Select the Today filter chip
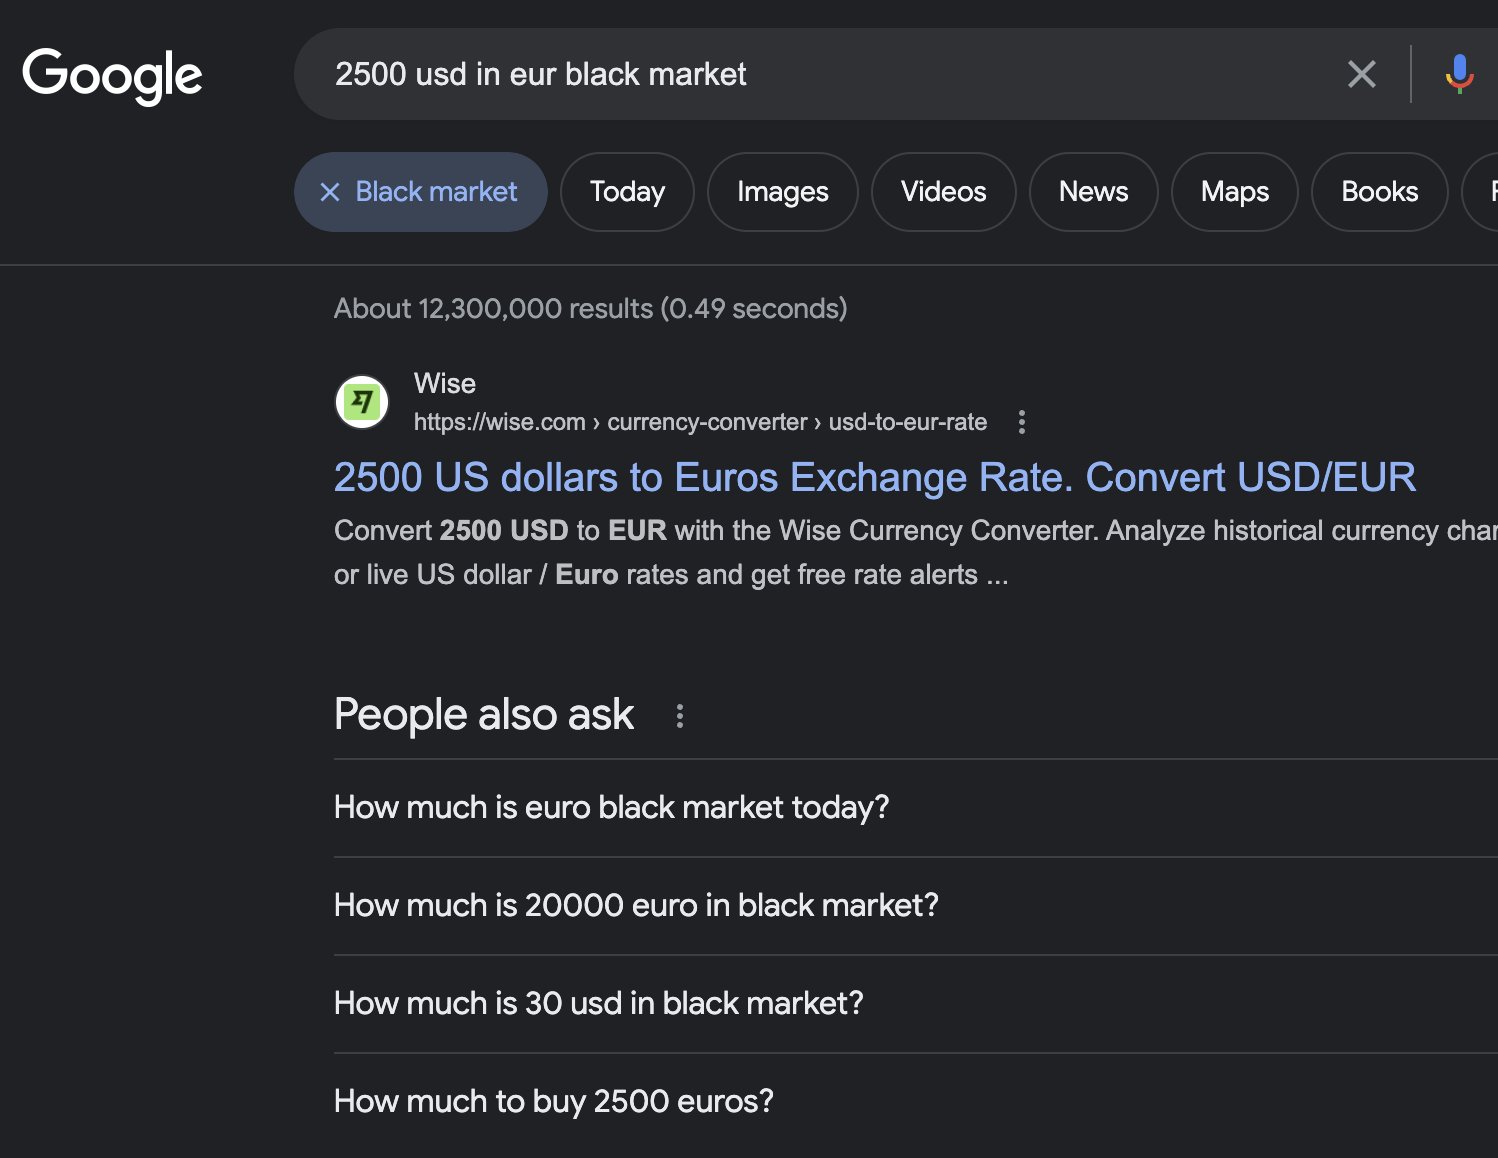The image size is (1498, 1158). click(627, 192)
